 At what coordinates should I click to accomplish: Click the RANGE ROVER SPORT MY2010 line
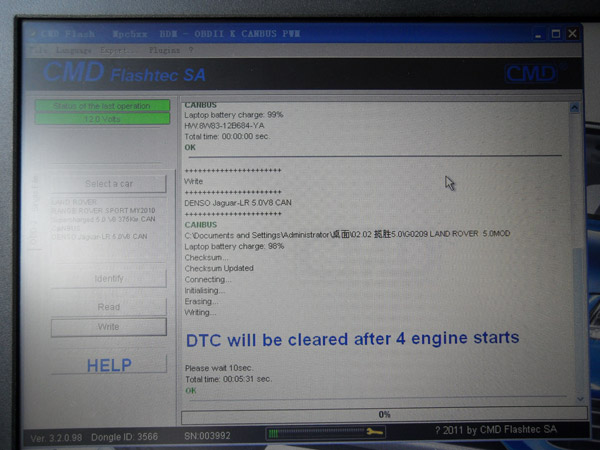click(103, 210)
